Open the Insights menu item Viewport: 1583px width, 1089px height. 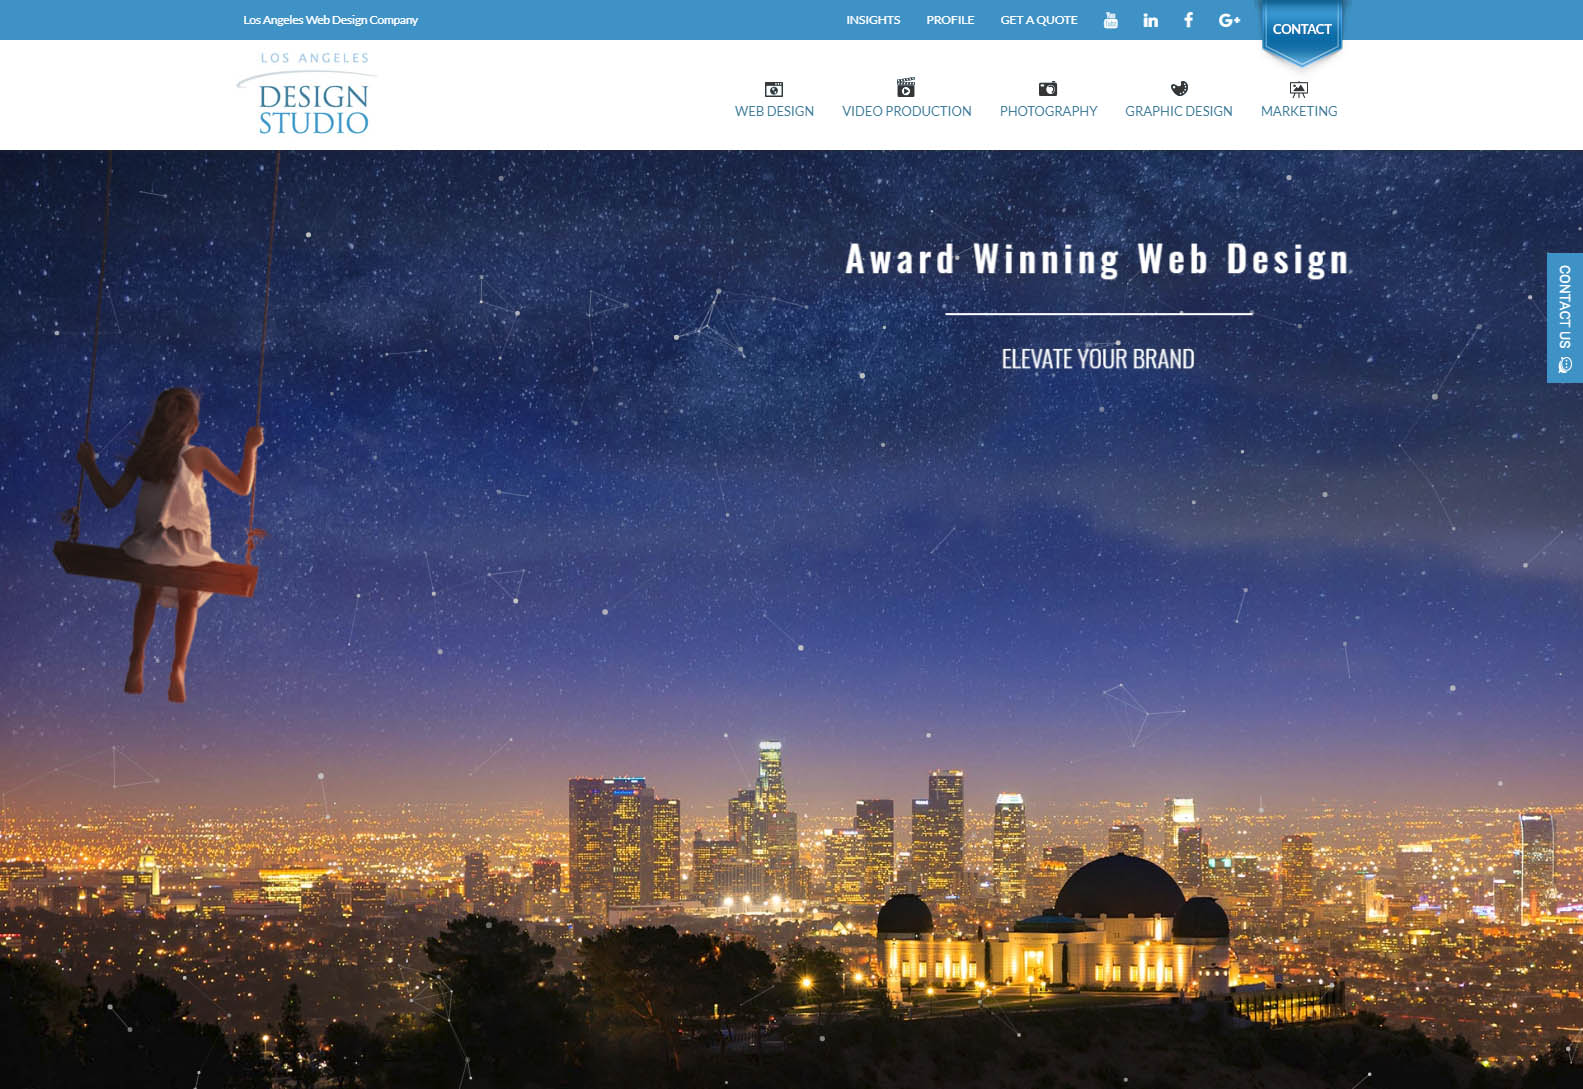coord(873,20)
